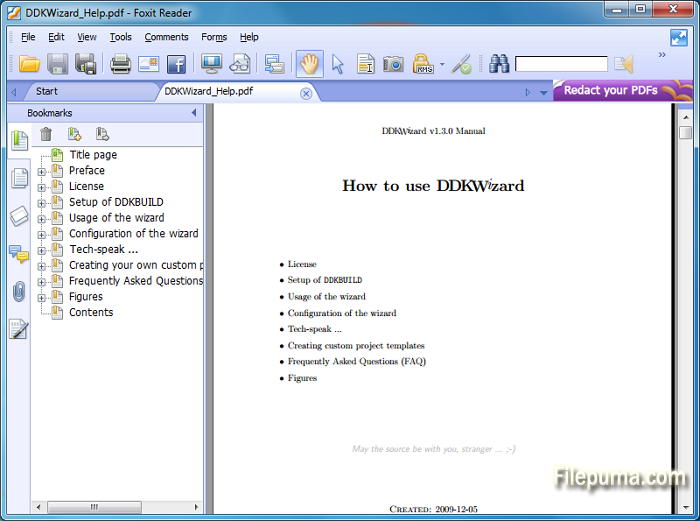
Task: Click the Save As icon in the toolbar
Action: point(85,64)
